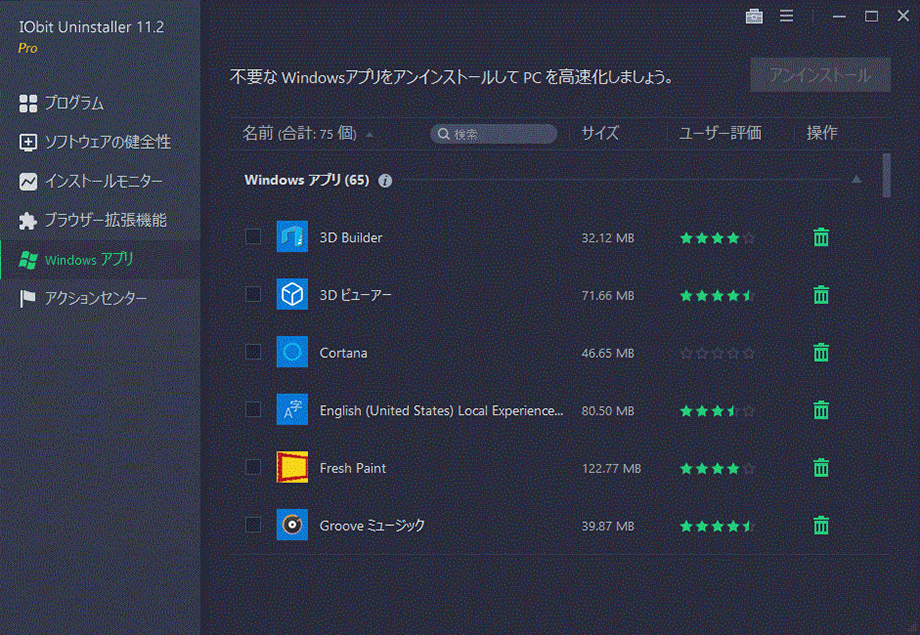Click the Windows アプリ (65) info icon

point(385,181)
